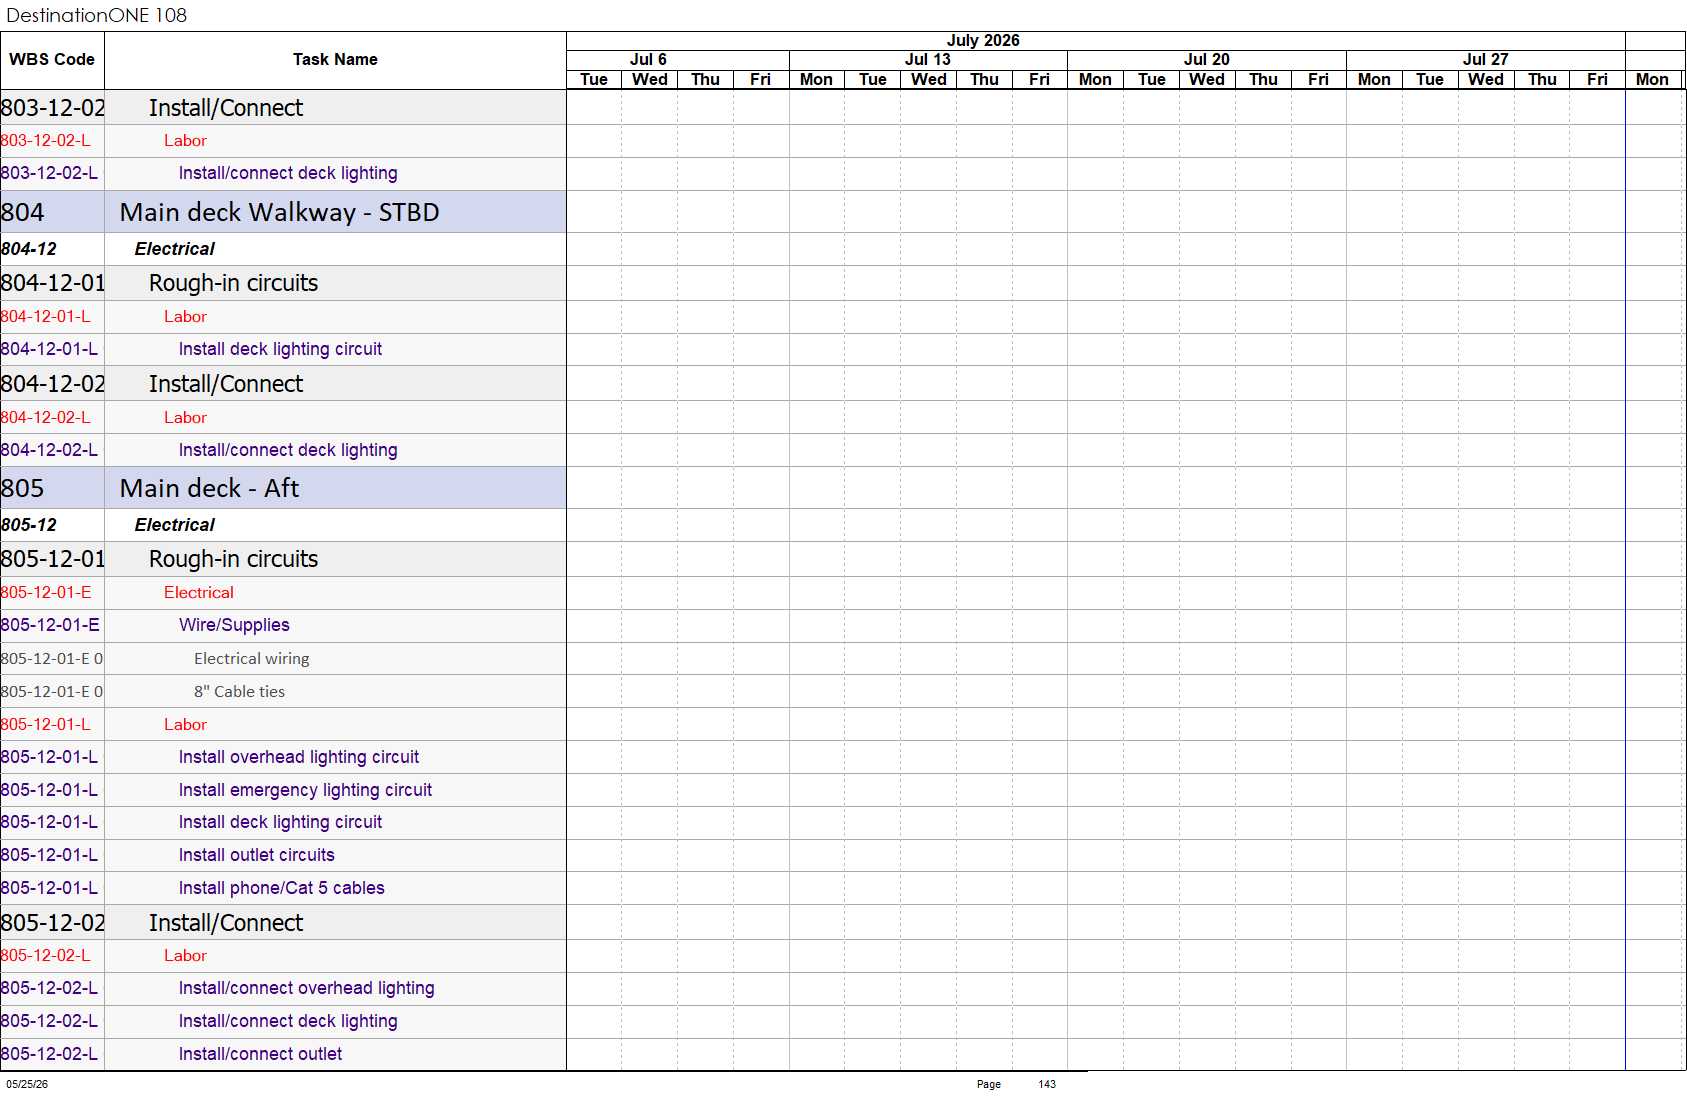Screen dimensions: 1687x1097
Task: Click Mon day header under Jul 13
Action: tap(816, 80)
